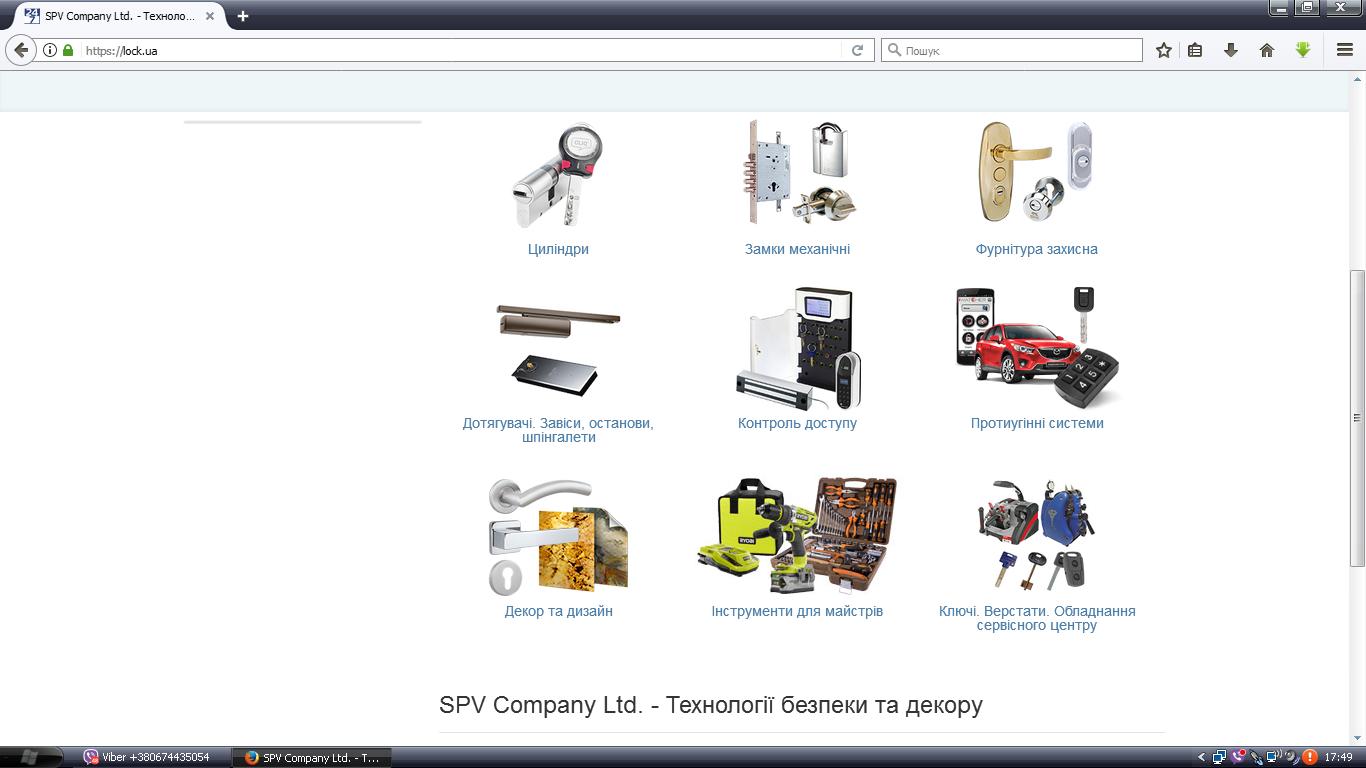1366x768 pixels.
Task: Click the vertical page scrollbar thumb
Action: 1357,418
